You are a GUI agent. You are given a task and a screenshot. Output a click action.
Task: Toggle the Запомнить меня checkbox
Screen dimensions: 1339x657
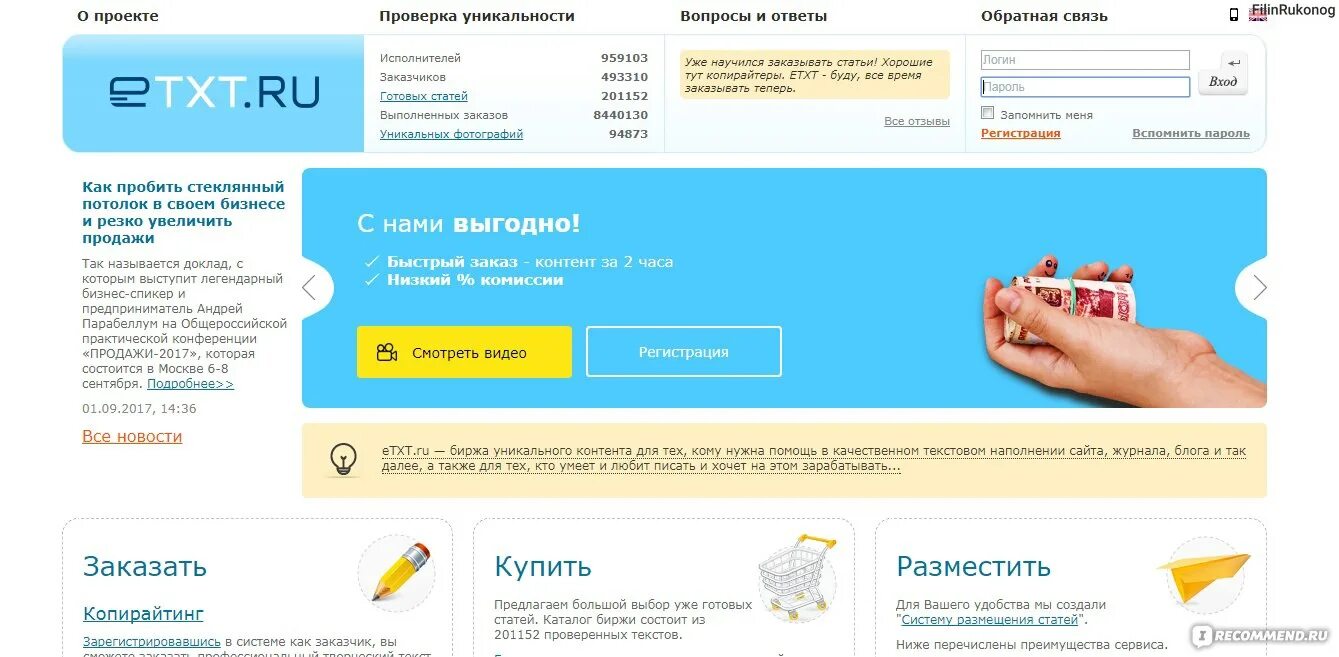click(988, 113)
